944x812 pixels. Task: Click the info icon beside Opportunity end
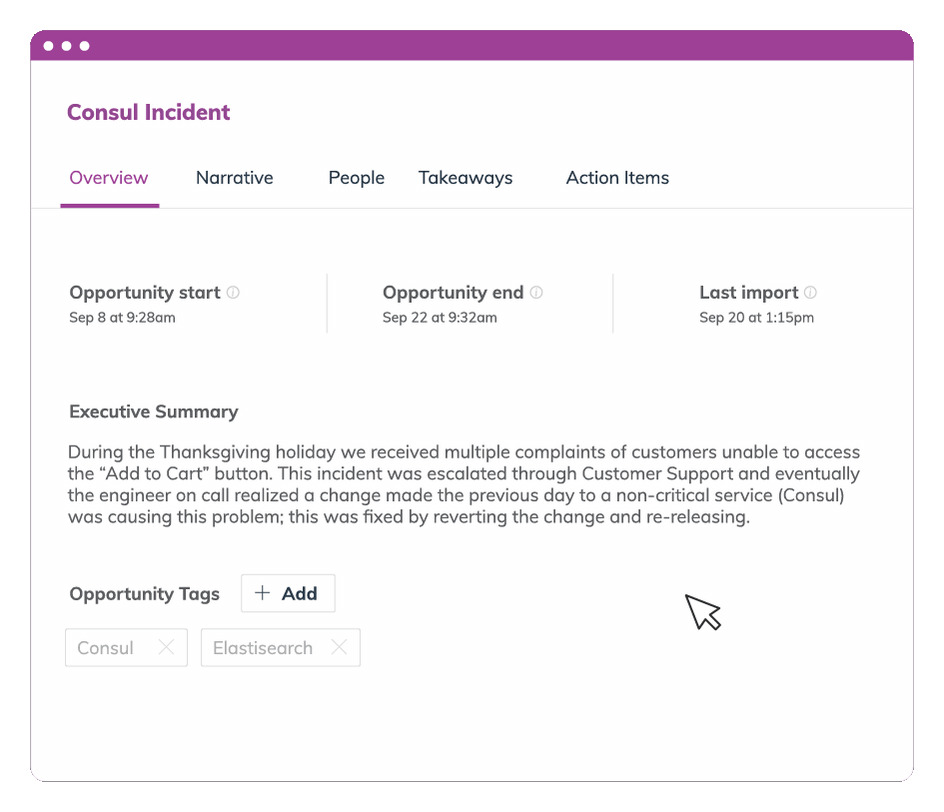[x=536, y=293]
